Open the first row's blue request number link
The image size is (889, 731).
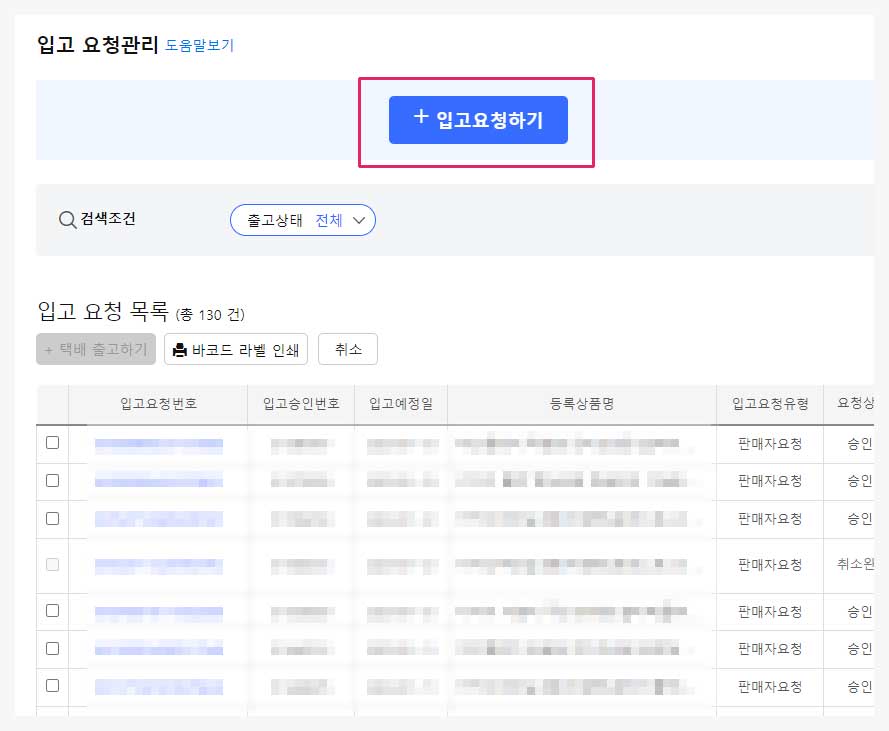[158, 443]
